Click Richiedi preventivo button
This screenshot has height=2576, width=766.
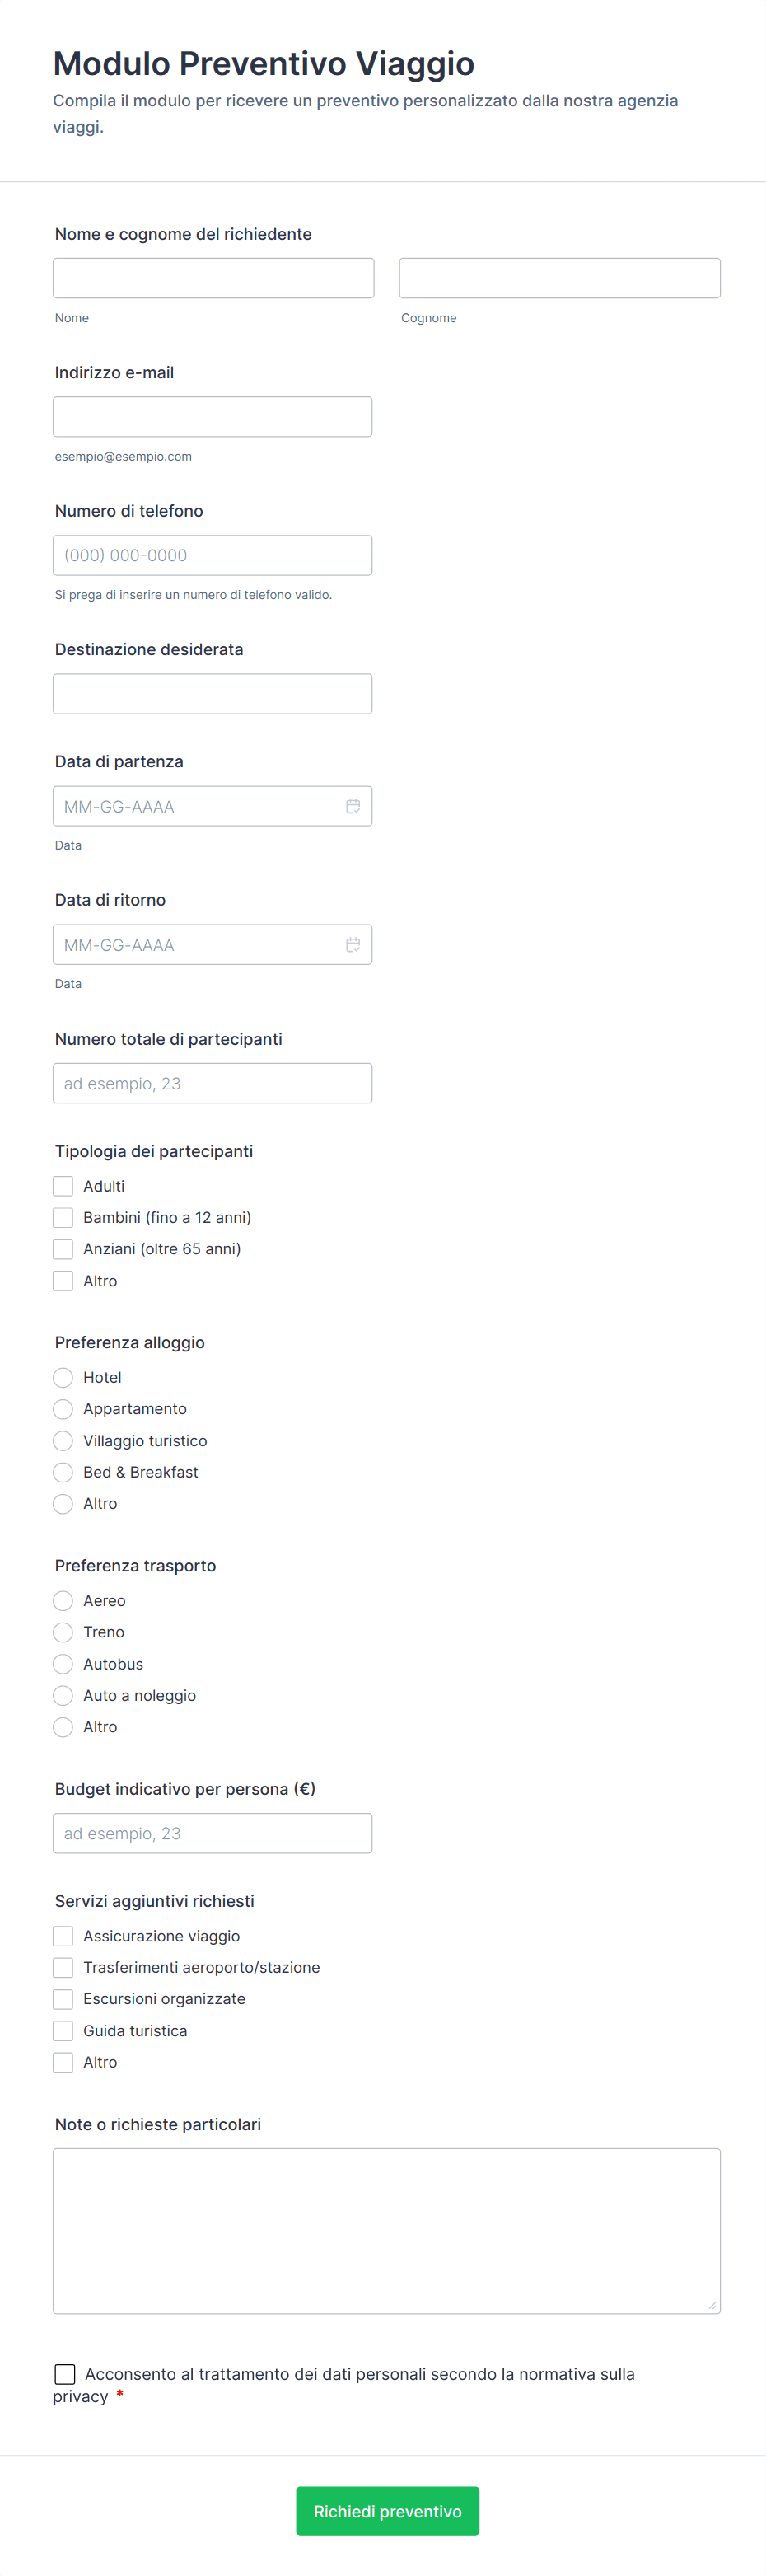pyautogui.click(x=387, y=2510)
